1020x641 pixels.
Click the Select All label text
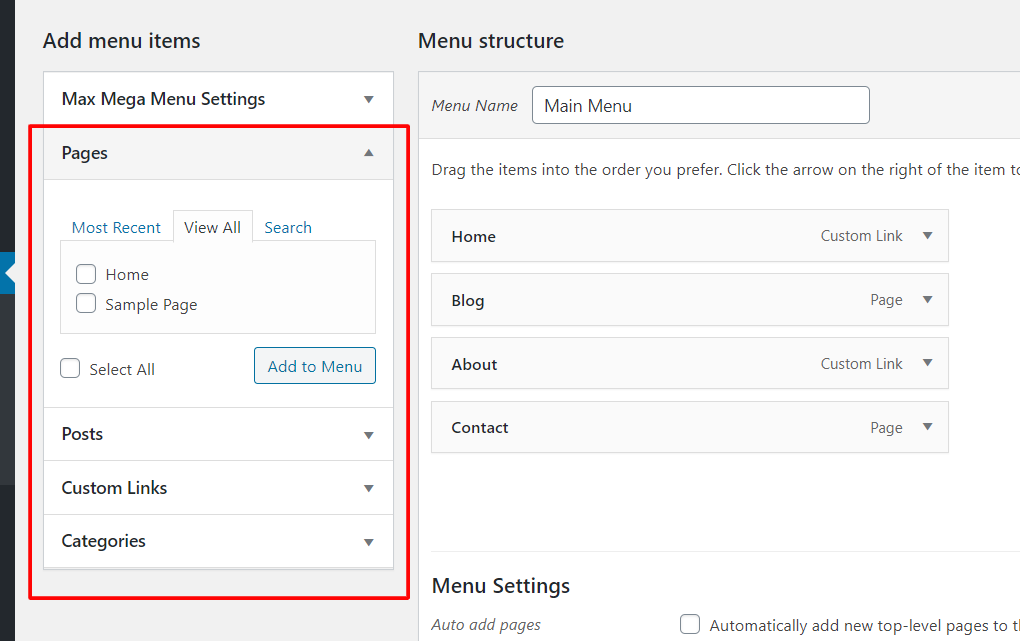click(122, 370)
